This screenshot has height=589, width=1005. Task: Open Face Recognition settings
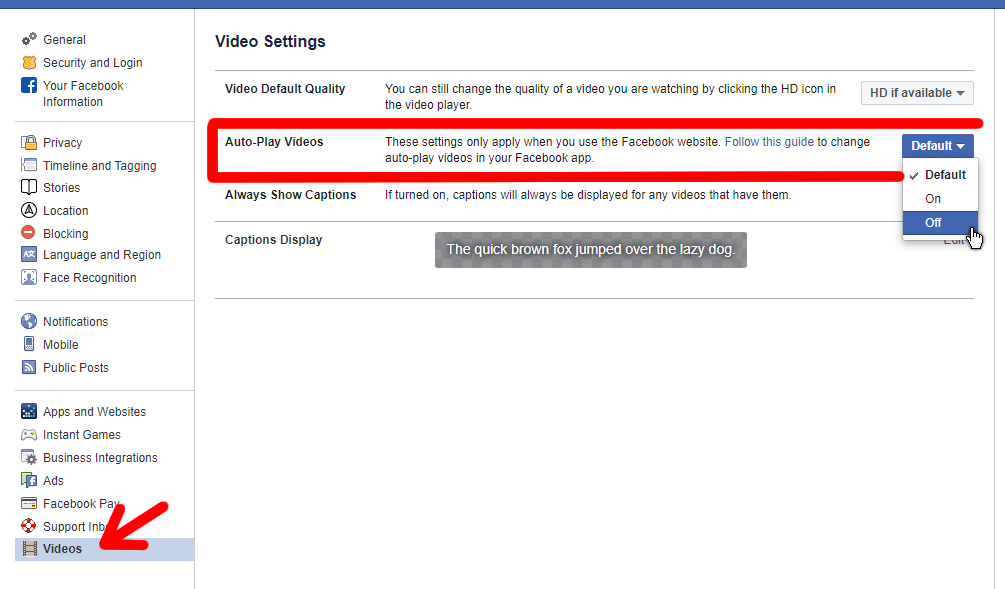[90, 278]
